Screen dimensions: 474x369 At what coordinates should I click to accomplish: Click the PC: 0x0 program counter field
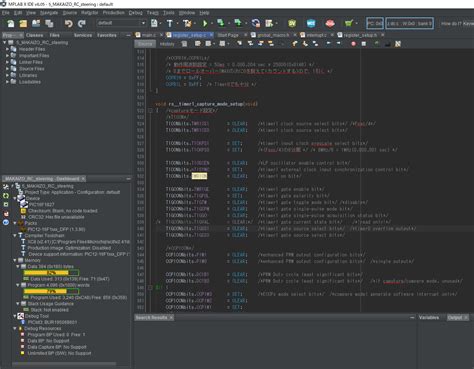click(375, 23)
